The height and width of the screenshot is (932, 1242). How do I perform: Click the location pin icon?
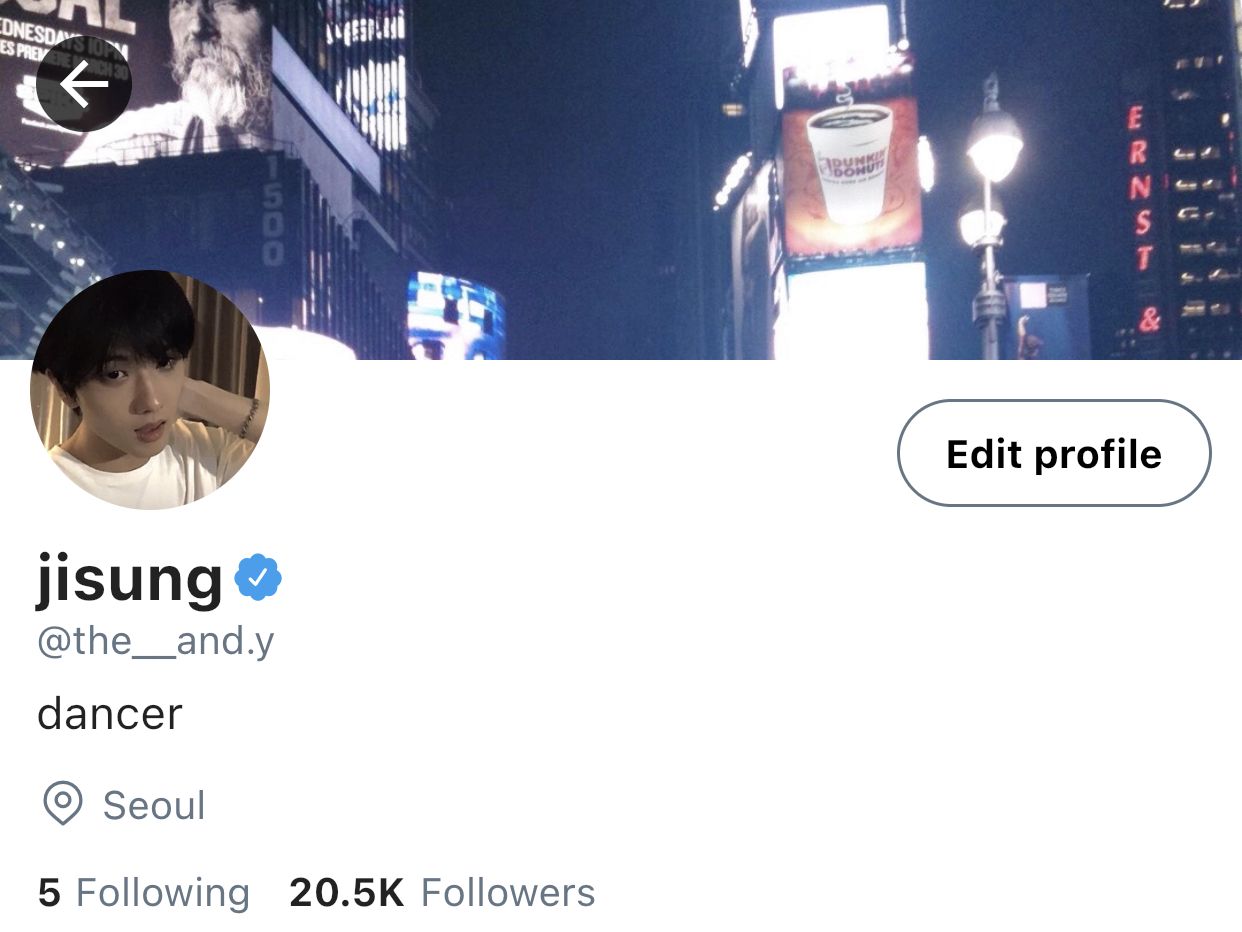click(x=63, y=804)
